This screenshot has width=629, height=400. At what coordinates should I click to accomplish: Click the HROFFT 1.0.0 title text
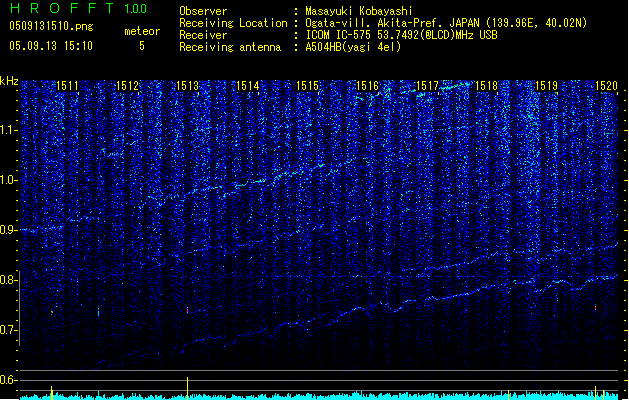(x=78, y=8)
